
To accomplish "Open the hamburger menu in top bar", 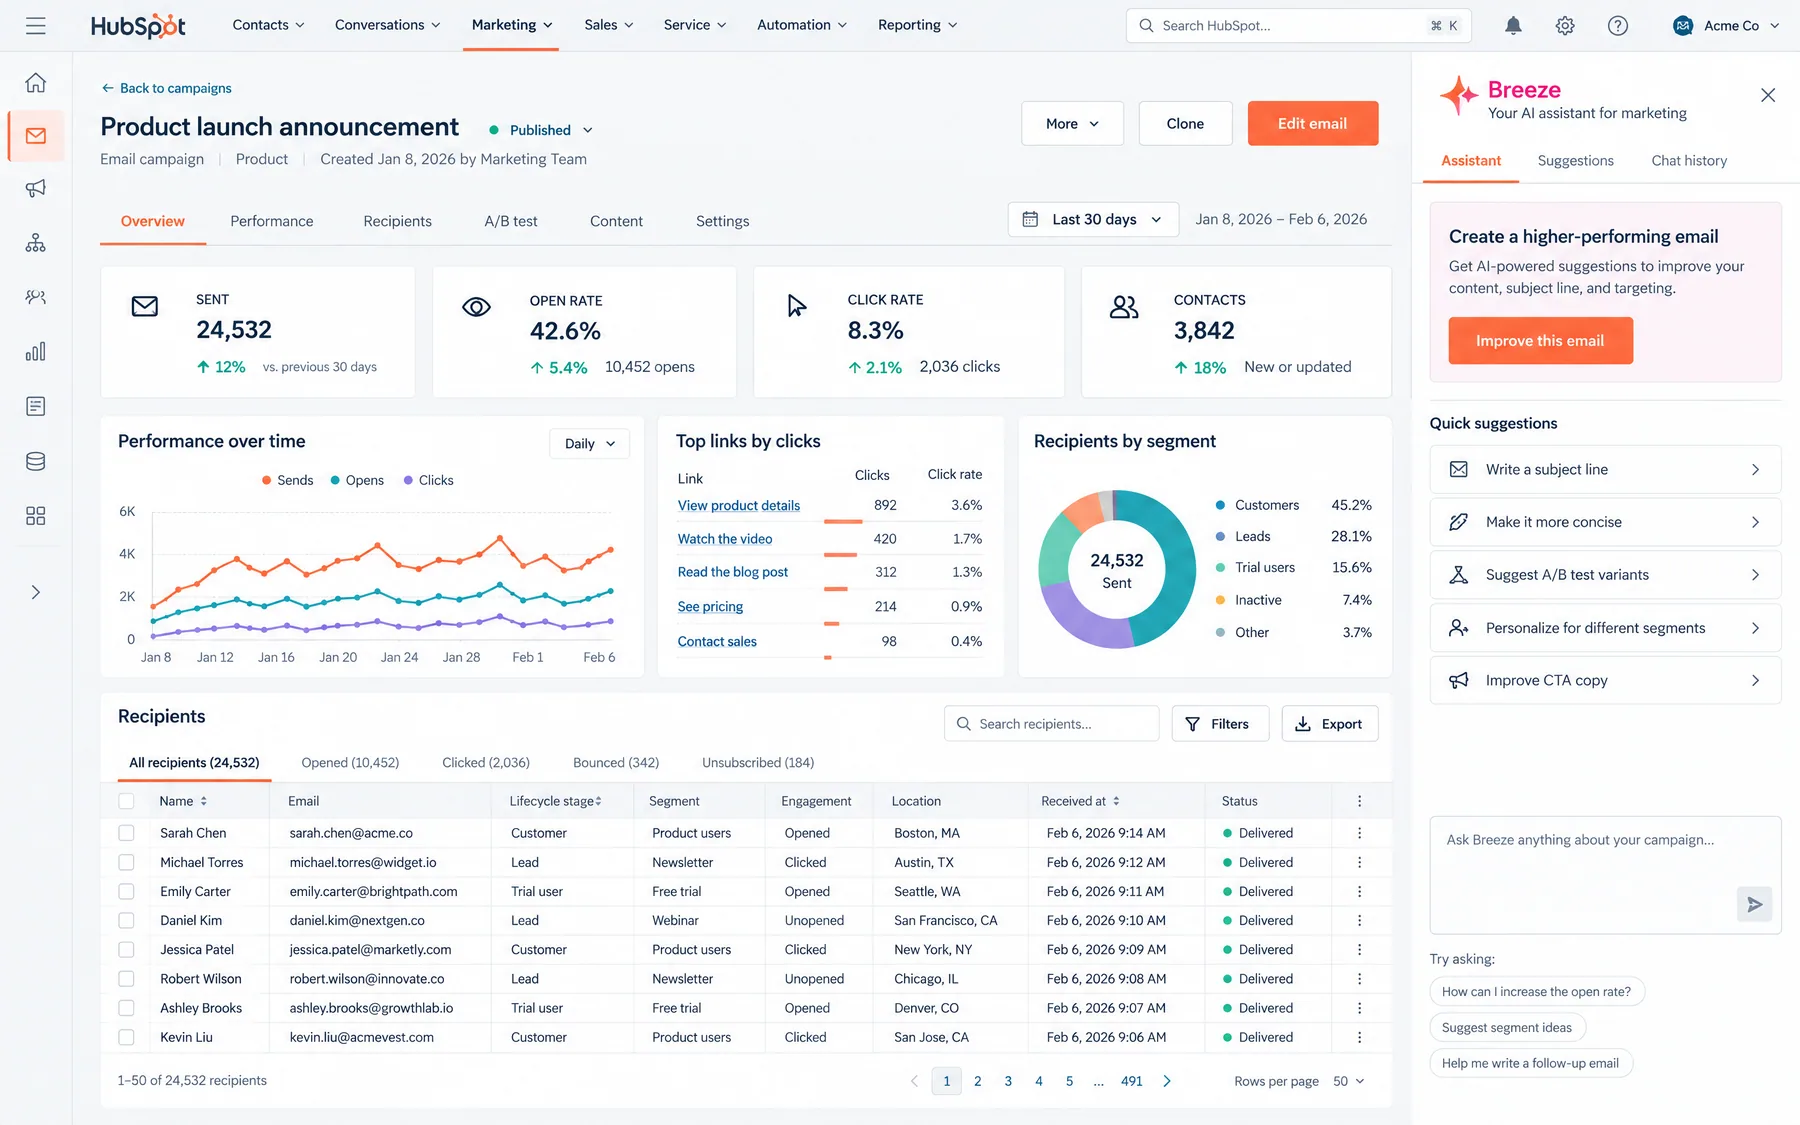I will 36,26.
